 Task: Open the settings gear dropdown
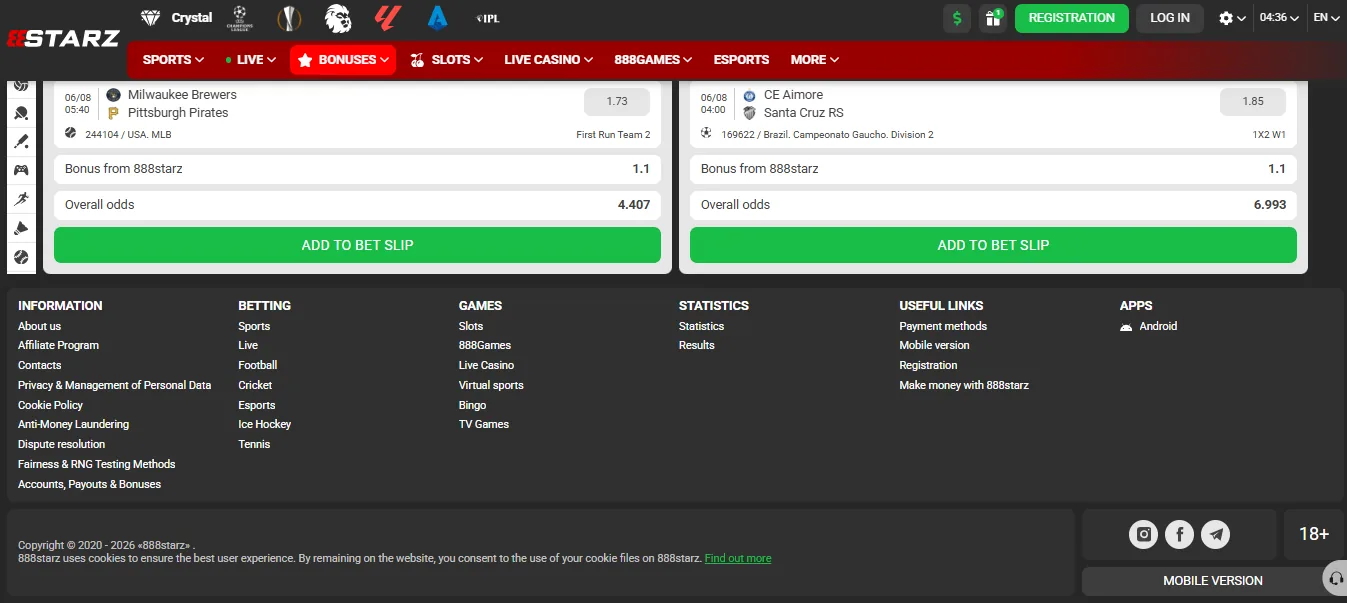[x=1232, y=18]
